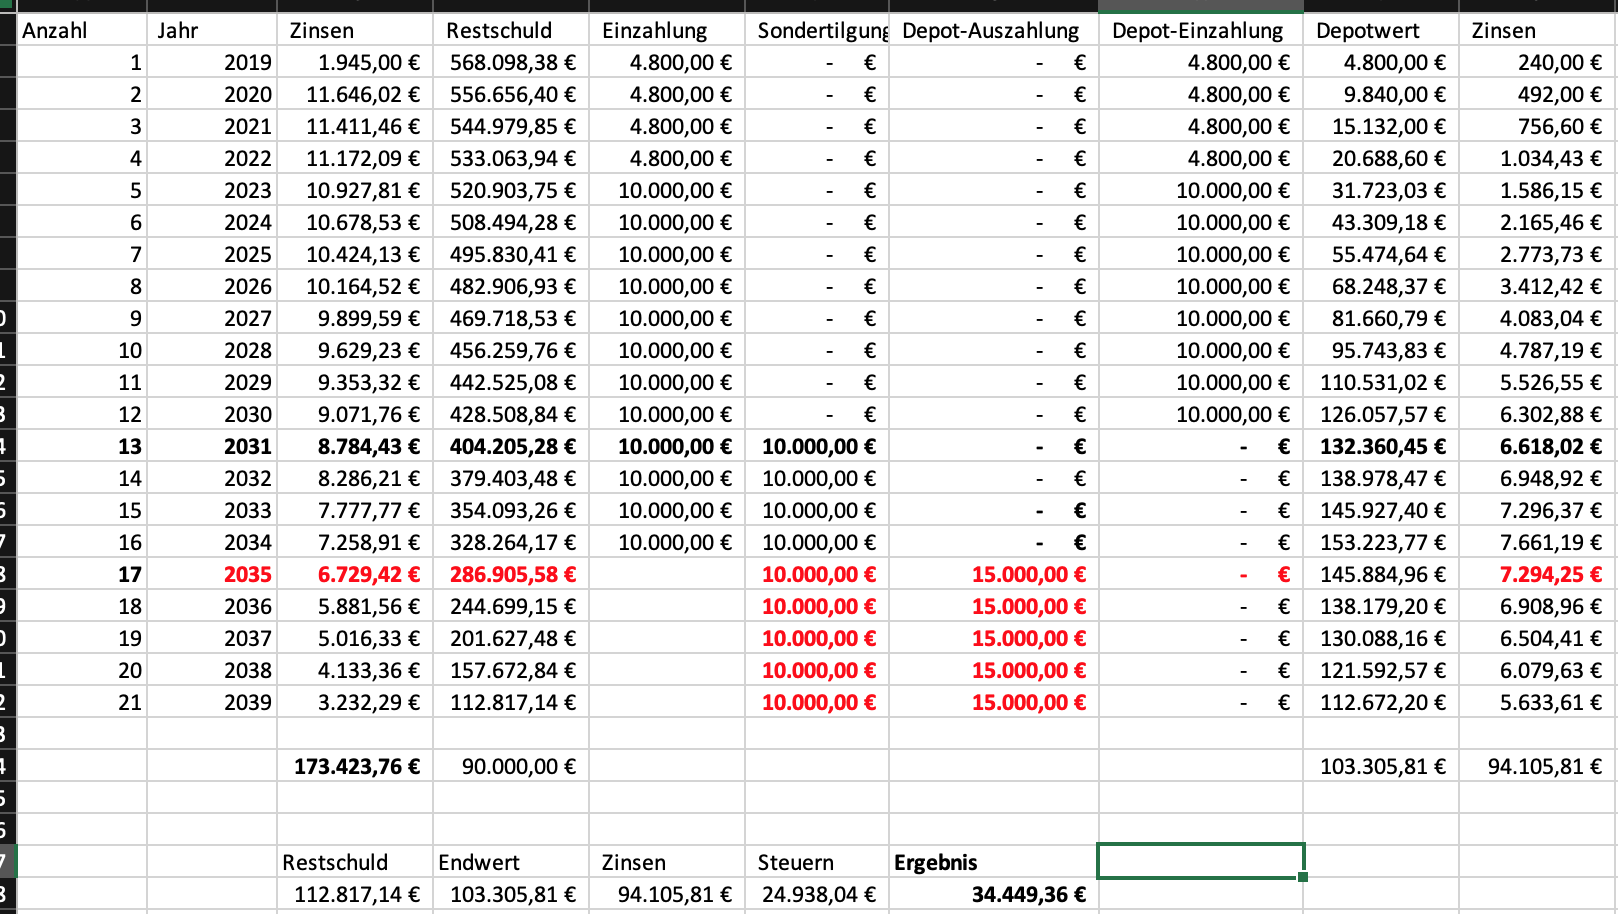This screenshot has height=914, width=1618.
Task: Click the Sondertilgung header cell
Action: 817,30
